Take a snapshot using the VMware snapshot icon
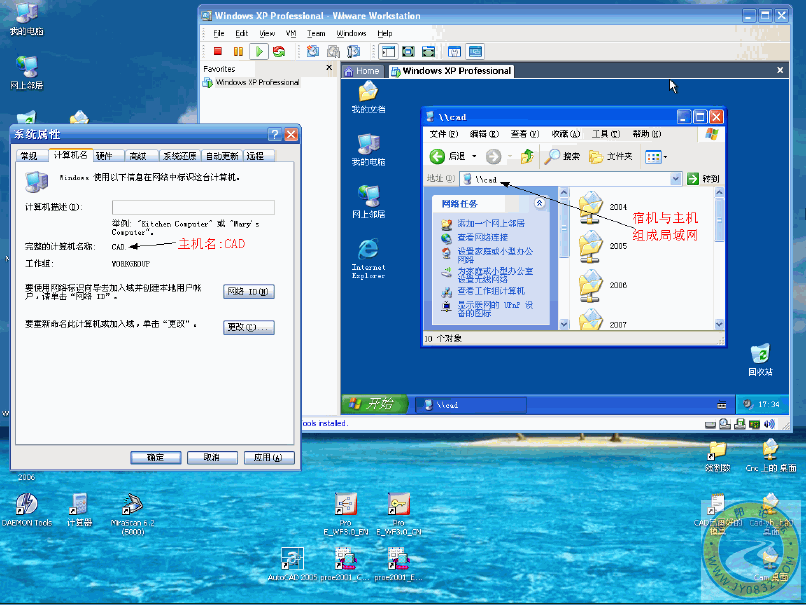 point(313,51)
